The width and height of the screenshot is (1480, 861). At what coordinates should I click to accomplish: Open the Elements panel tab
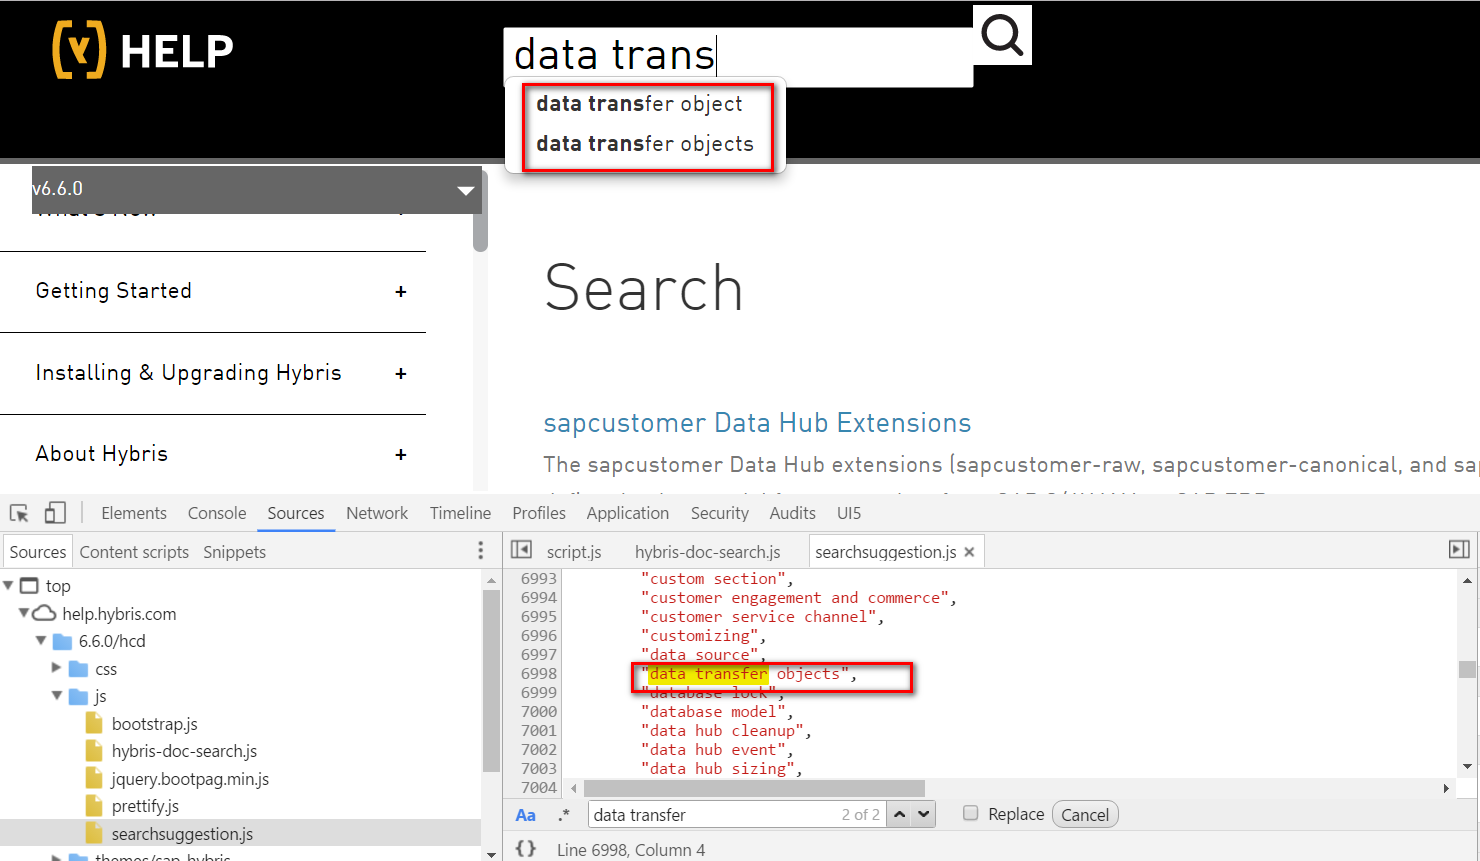pos(134,513)
